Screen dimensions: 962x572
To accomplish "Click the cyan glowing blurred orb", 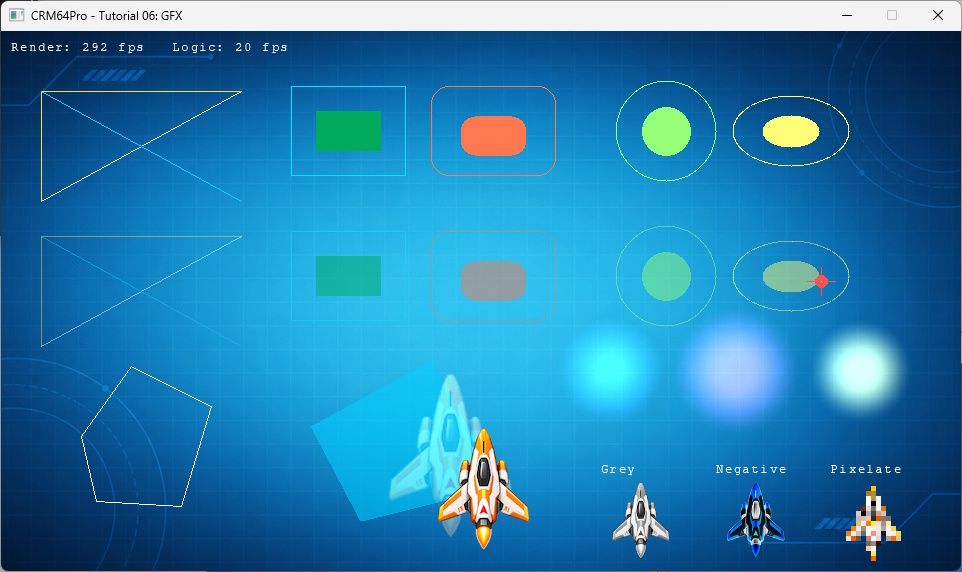I will (609, 368).
